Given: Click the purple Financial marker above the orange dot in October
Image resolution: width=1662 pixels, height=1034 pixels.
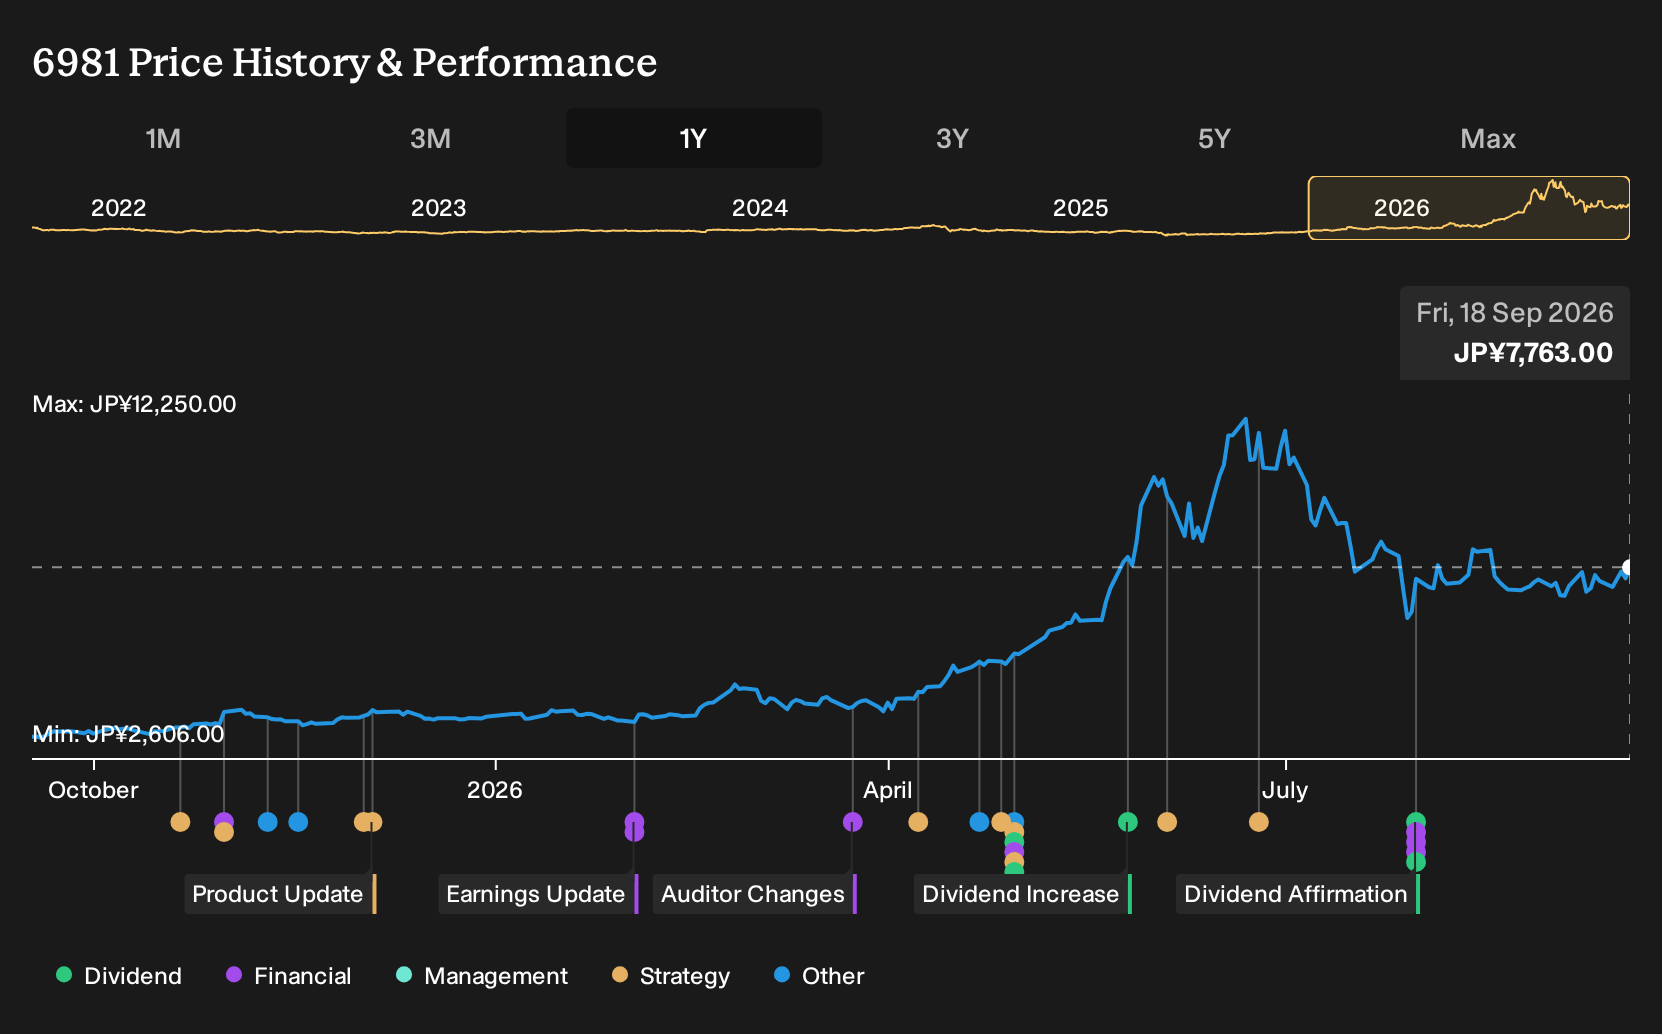Looking at the screenshot, I should [224, 821].
